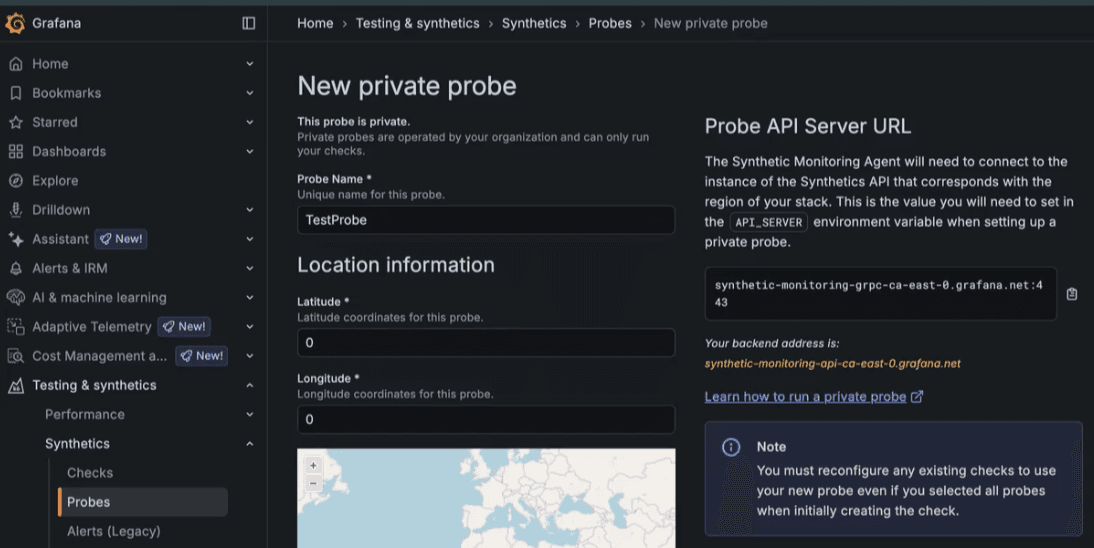This screenshot has height=548, width=1094.
Task: Go to Synthetics breadcrumb link
Action: (534, 23)
